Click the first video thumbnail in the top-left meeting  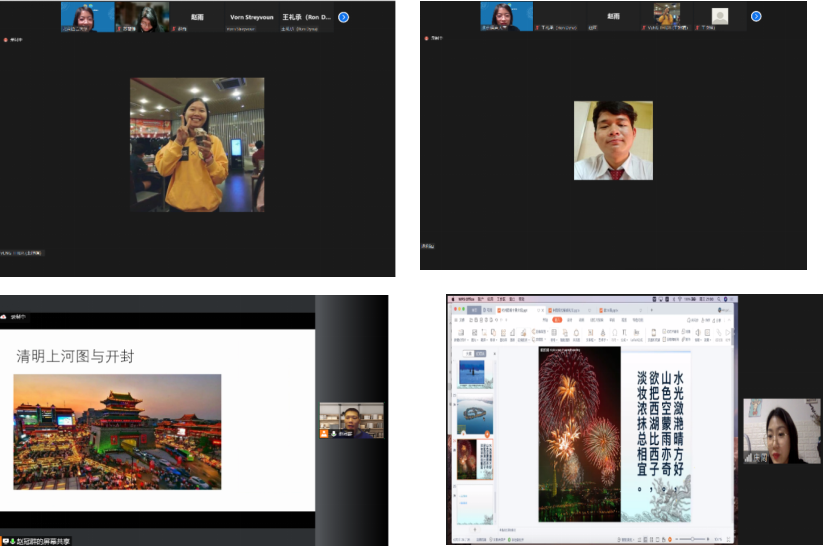(x=87, y=16)
